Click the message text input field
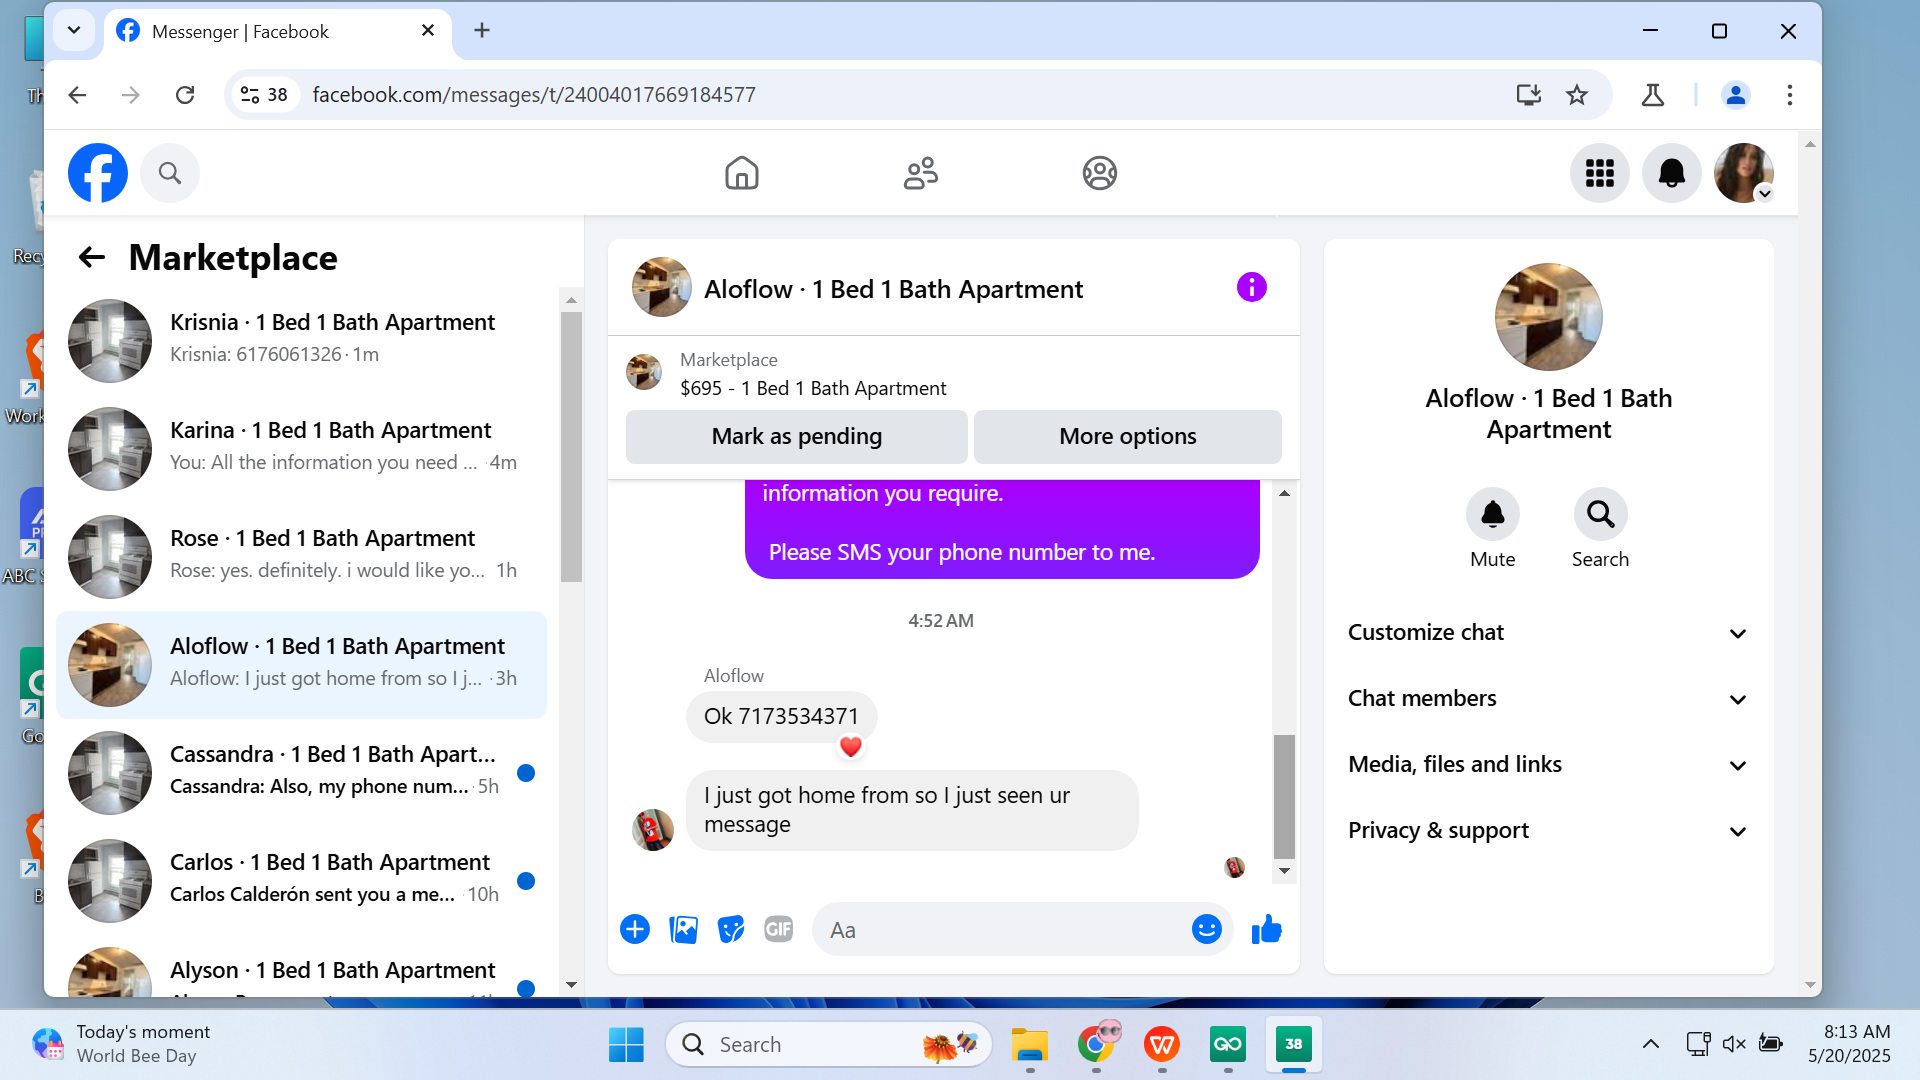This screenshot has height=1080, width=1920. coord(1000,930)
